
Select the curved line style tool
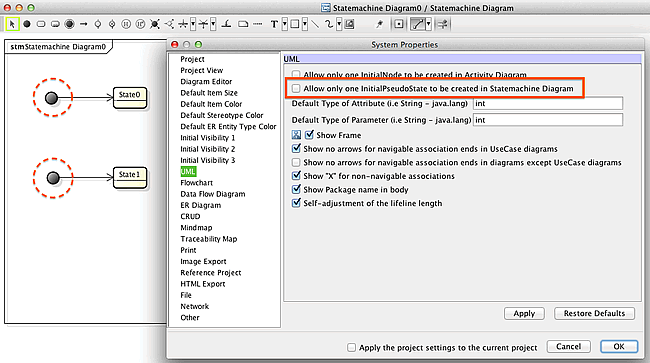click(x=417, y=24)
